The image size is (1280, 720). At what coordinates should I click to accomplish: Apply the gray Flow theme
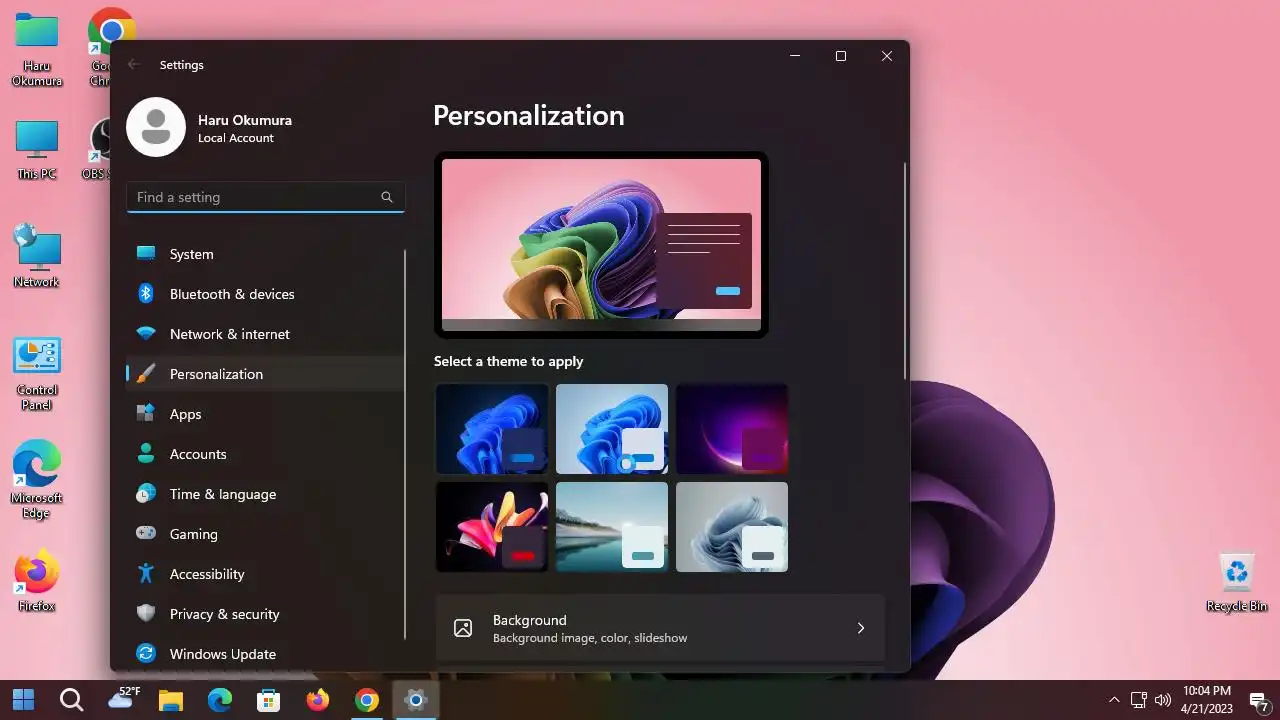tap(732, 527)
